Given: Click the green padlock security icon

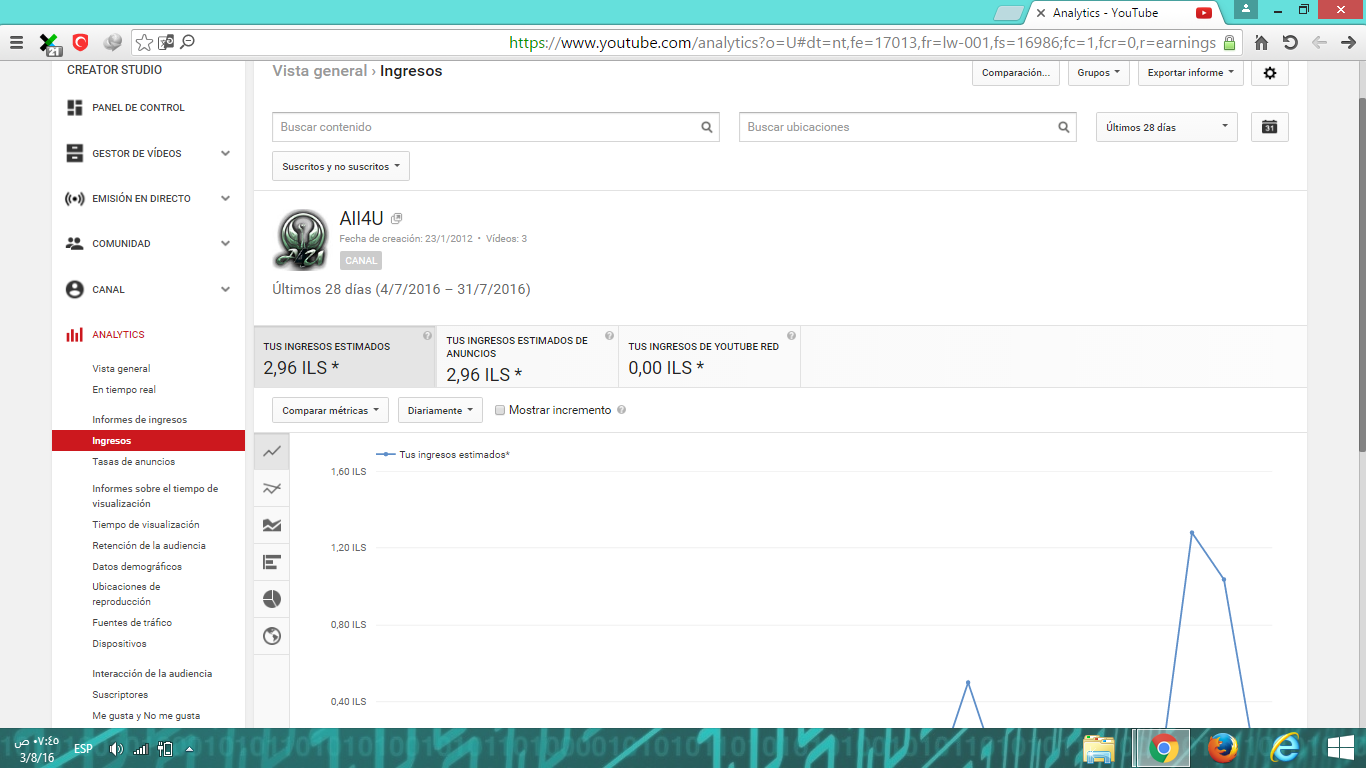Looking at the screenshot, I should [1229, 43].
